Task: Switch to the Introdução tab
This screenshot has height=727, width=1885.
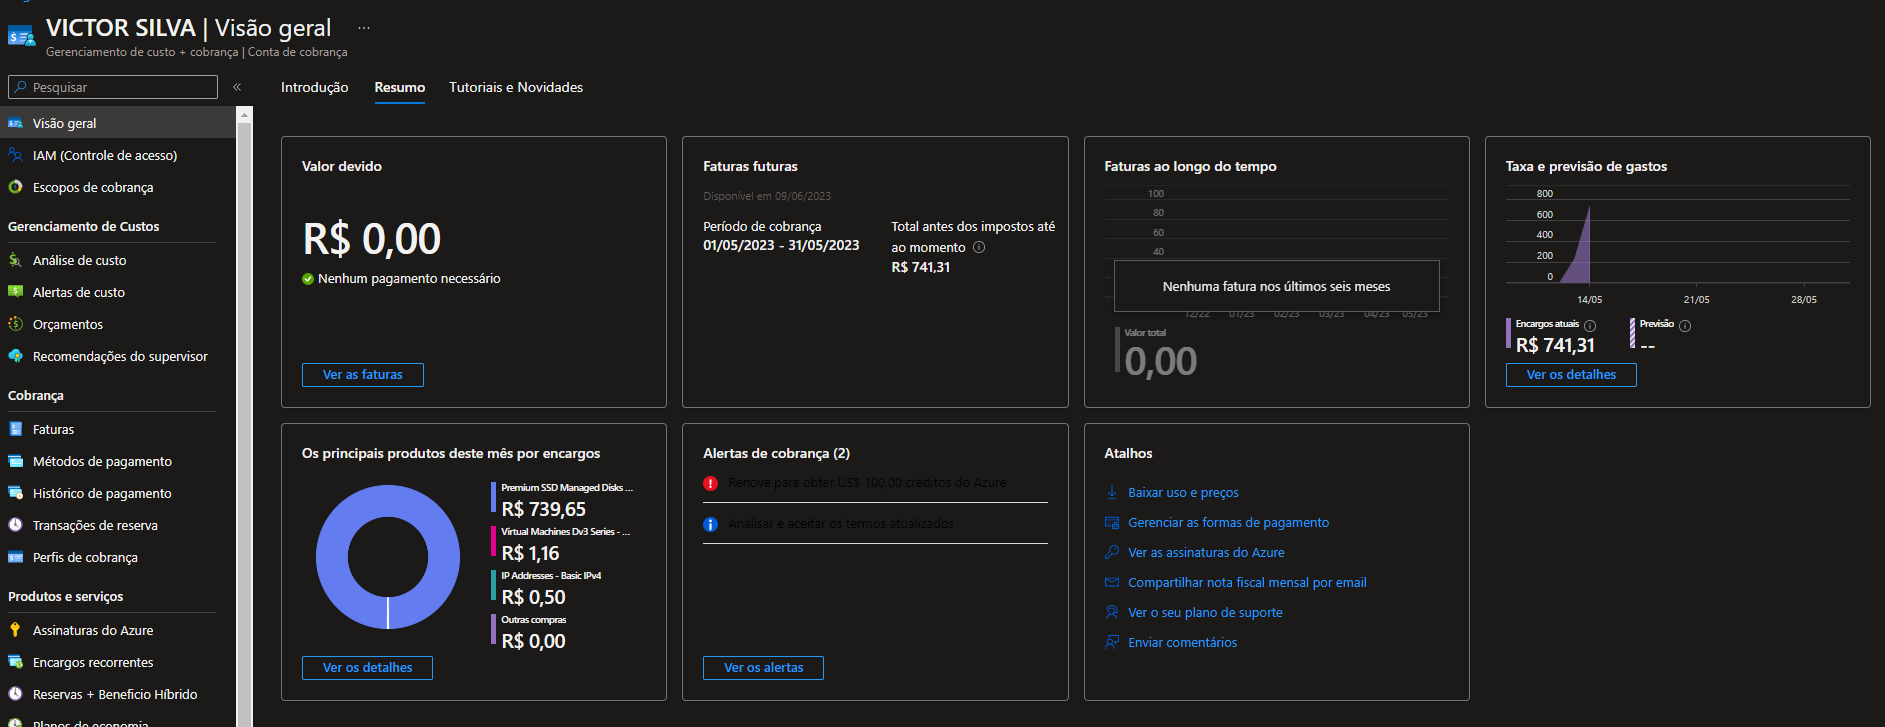Action: coord(314,87)
